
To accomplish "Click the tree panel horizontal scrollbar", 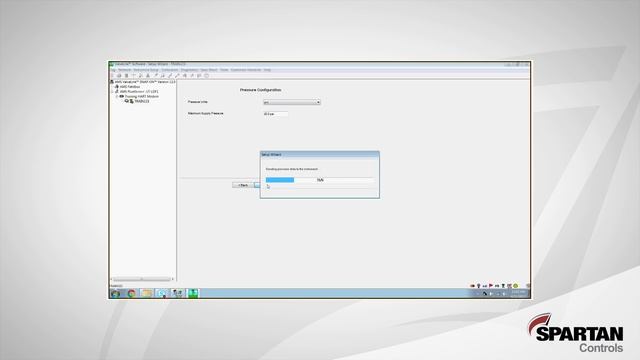I will coord(142,279).
